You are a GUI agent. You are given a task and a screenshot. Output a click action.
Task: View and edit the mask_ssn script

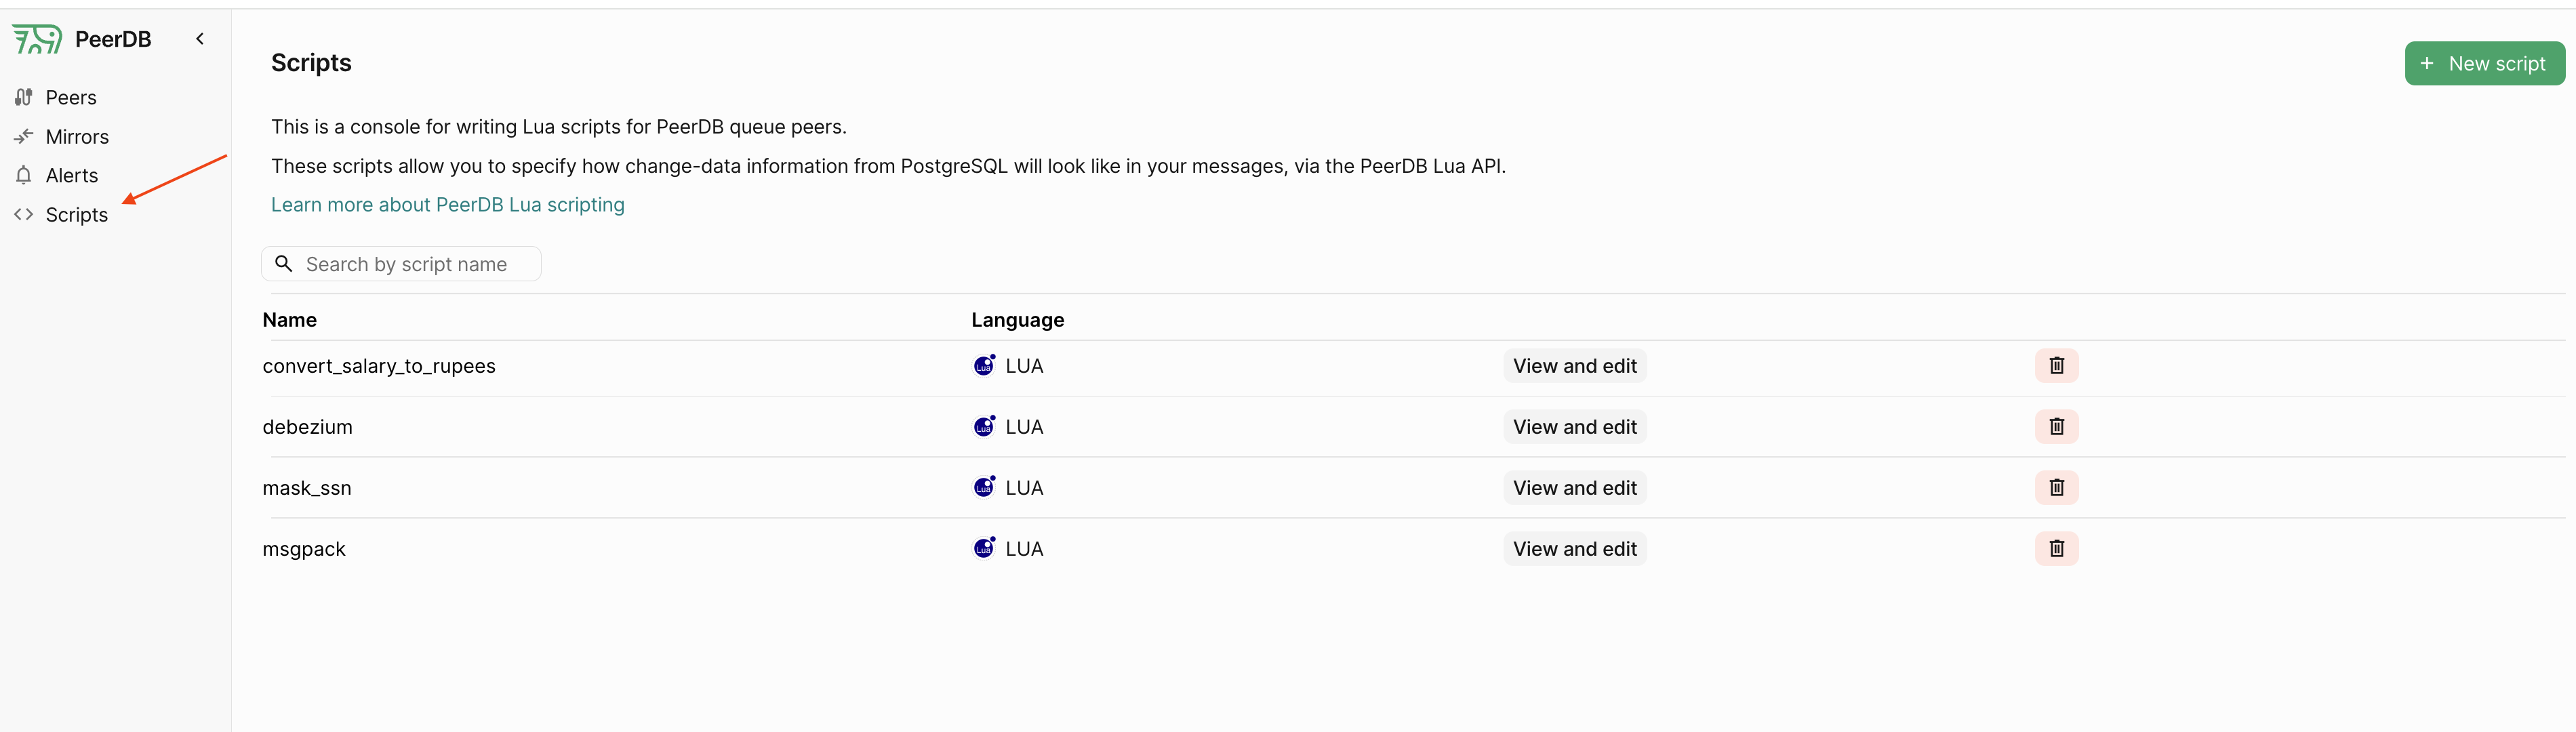point(1574,488)
